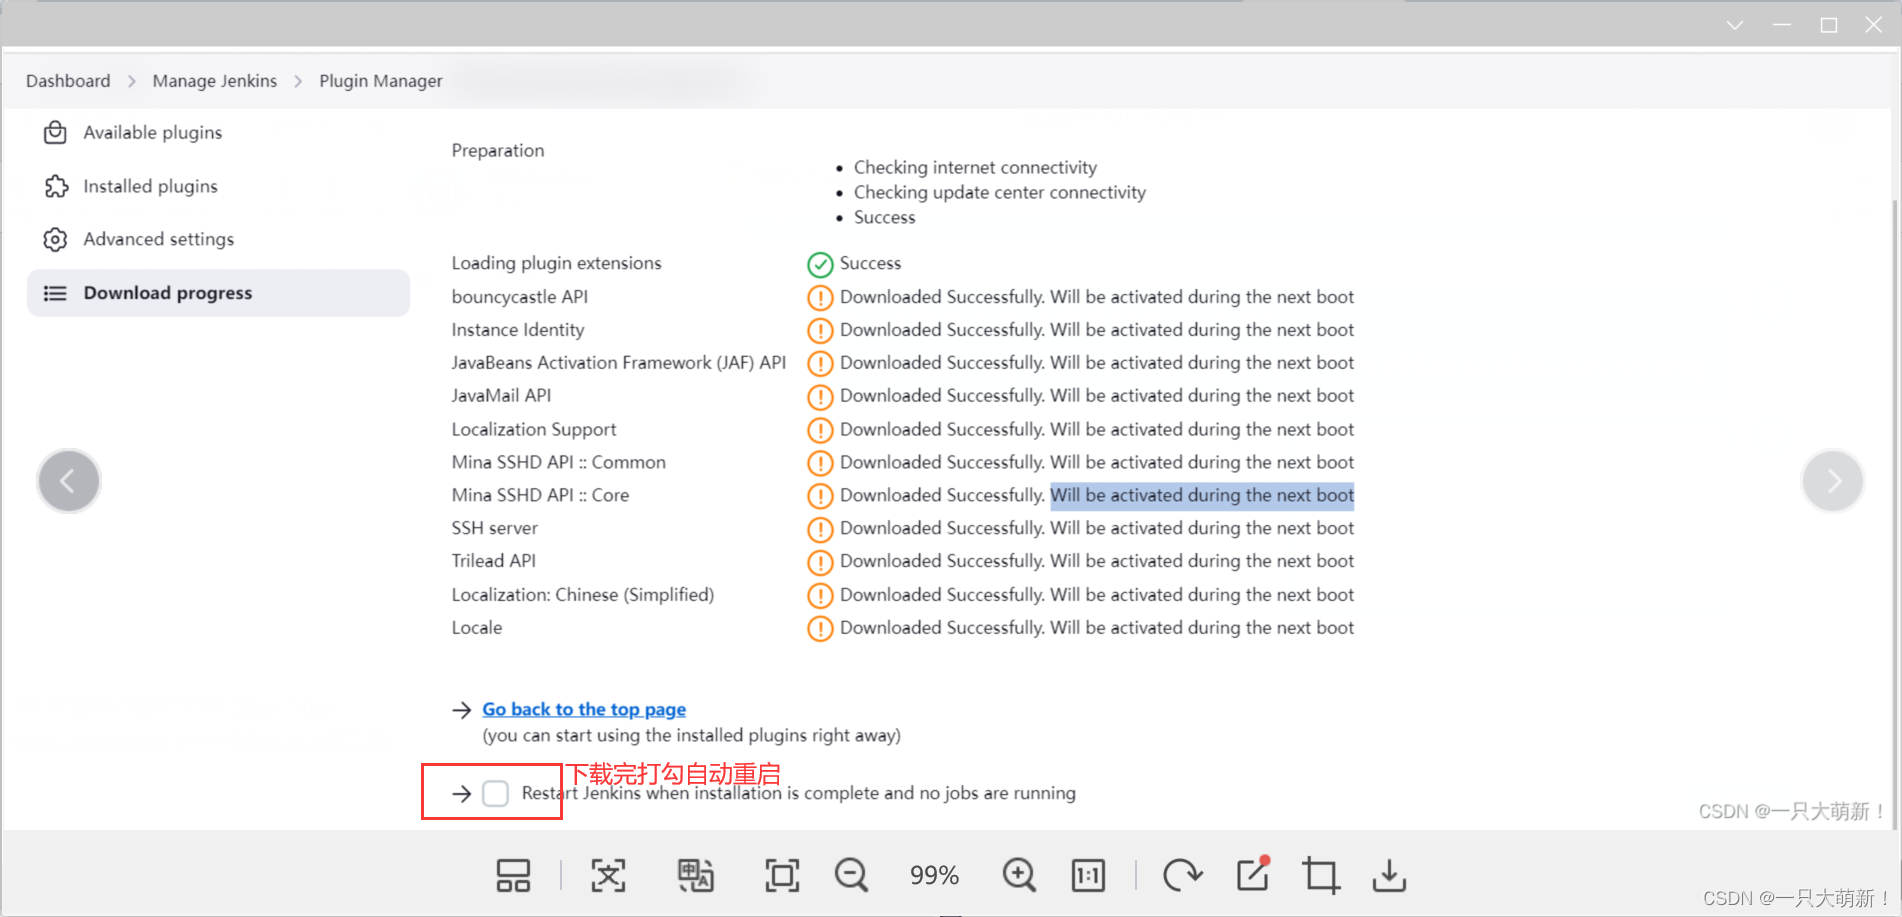Click the Download progress list icon
This screenshot has width=1902, height=917.
pos(56,293)
